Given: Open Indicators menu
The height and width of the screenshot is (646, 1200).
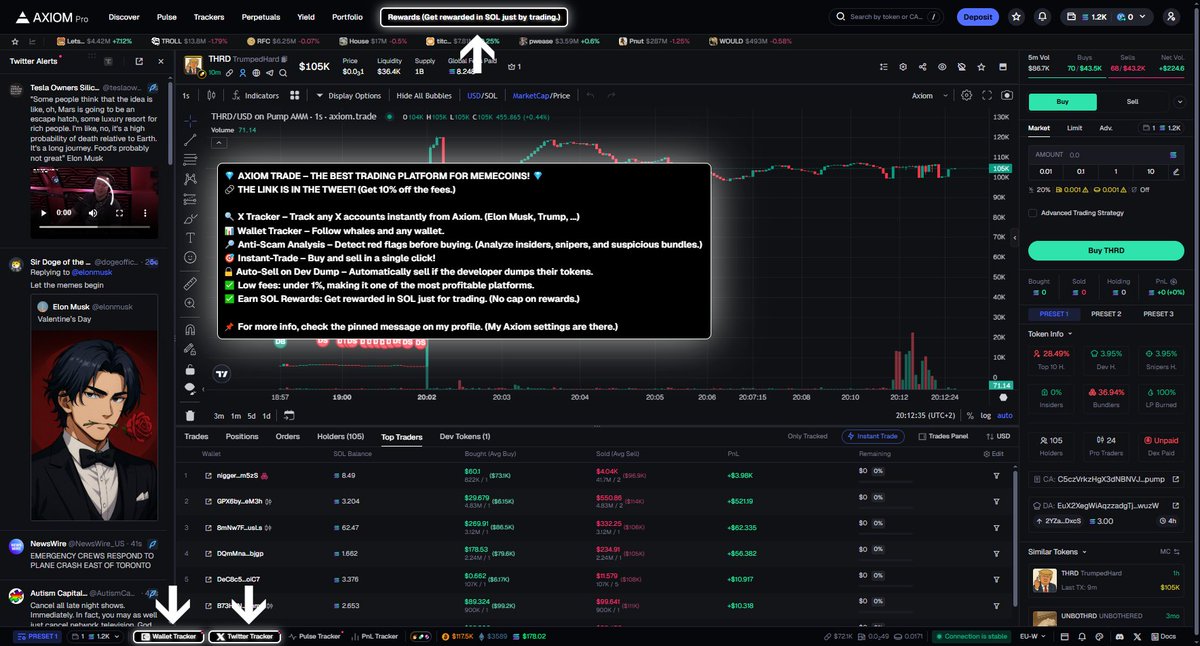Looking at the screenshot, I should point(256,96).
